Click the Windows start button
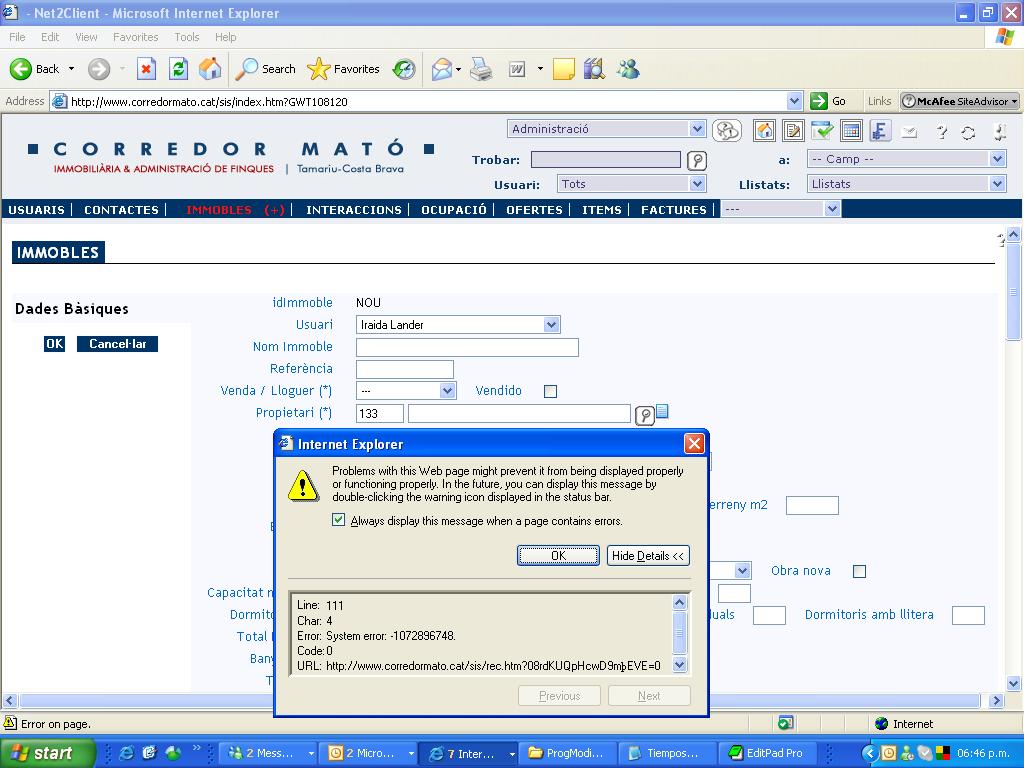Screen dimensions: 1024x768 (x=47, y=753)
